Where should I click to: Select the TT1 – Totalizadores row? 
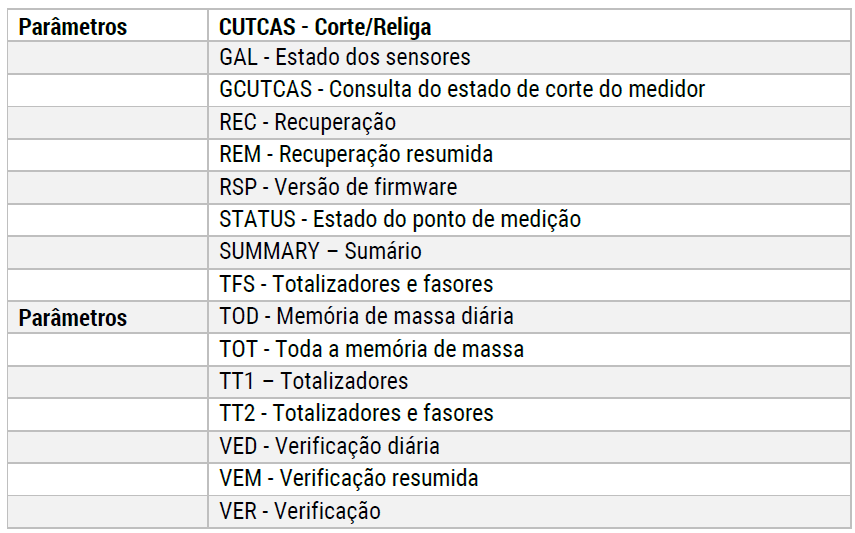tap(314, 381)
